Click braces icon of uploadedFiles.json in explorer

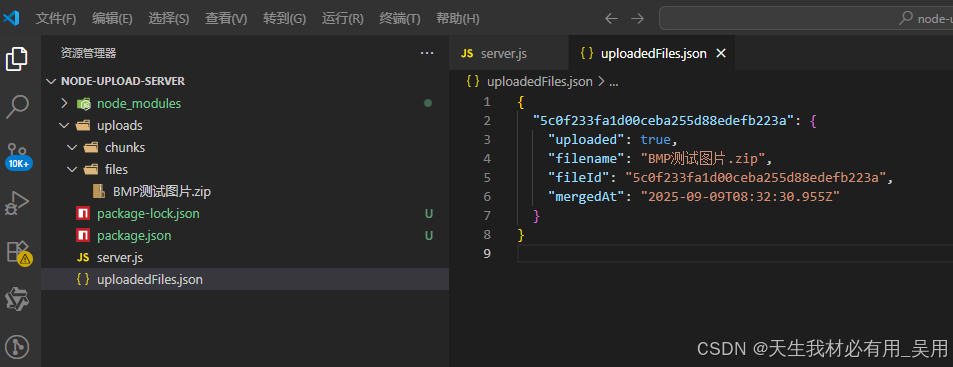click(83, 280)
